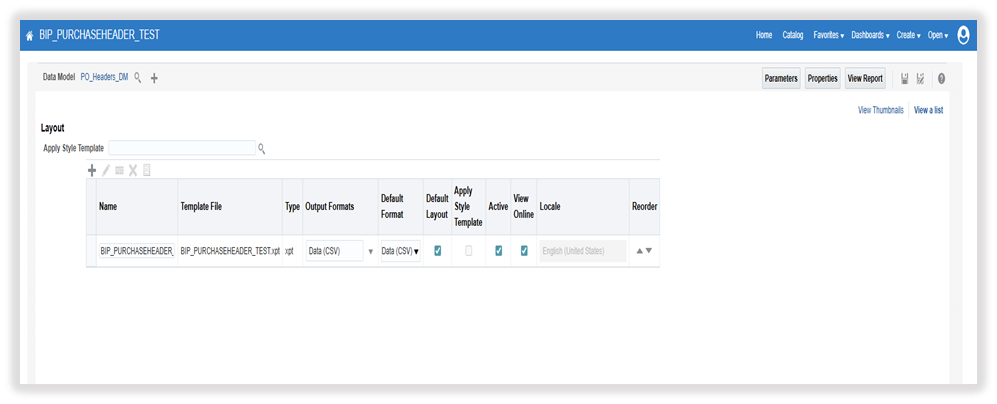Click the properties icon in layout toolbar
997x404 pixels.
[120, 171]
